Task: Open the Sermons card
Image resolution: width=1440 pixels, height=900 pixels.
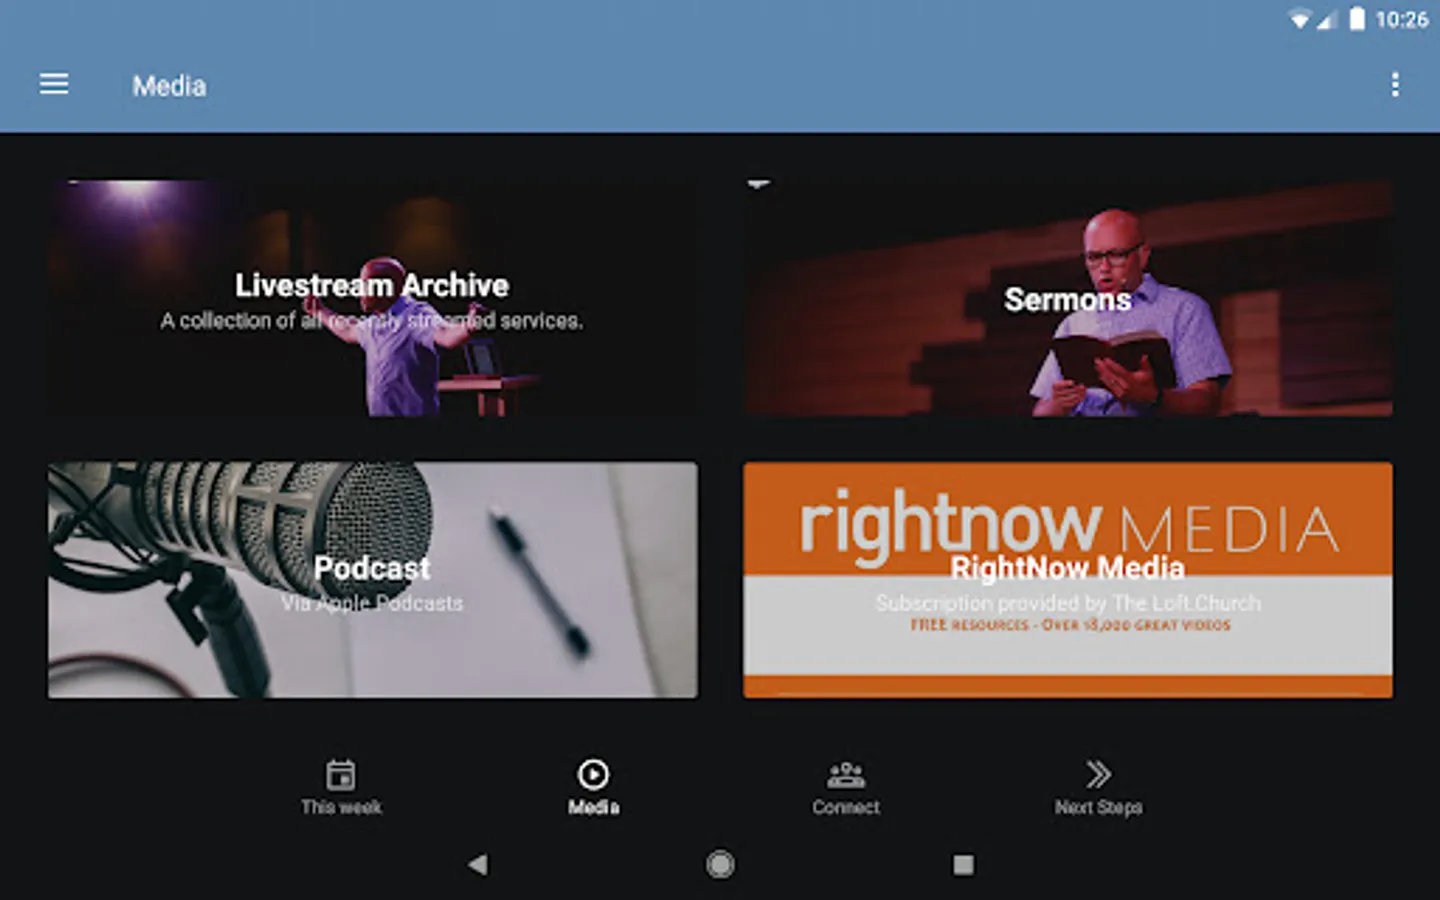Action: 1067,298
